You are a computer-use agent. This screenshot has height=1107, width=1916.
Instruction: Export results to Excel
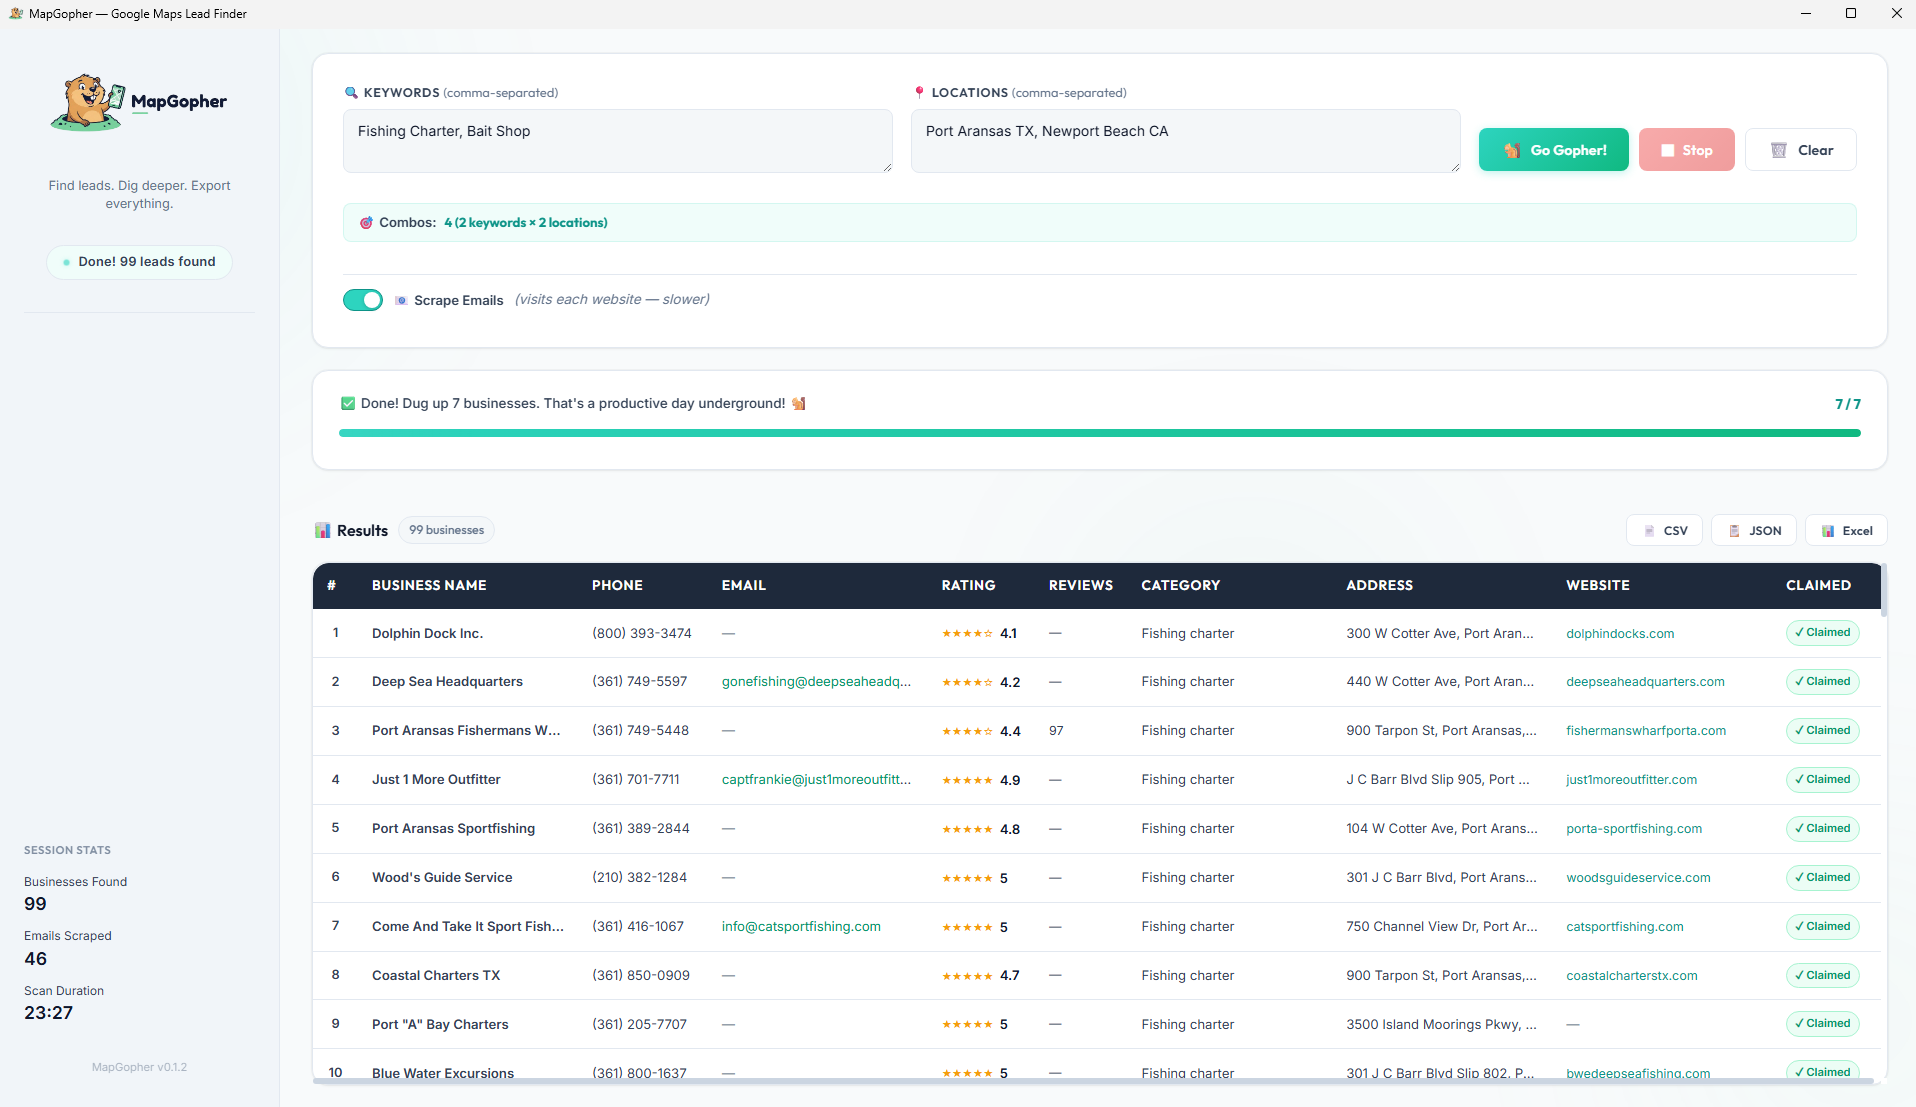pos(1845,531)
